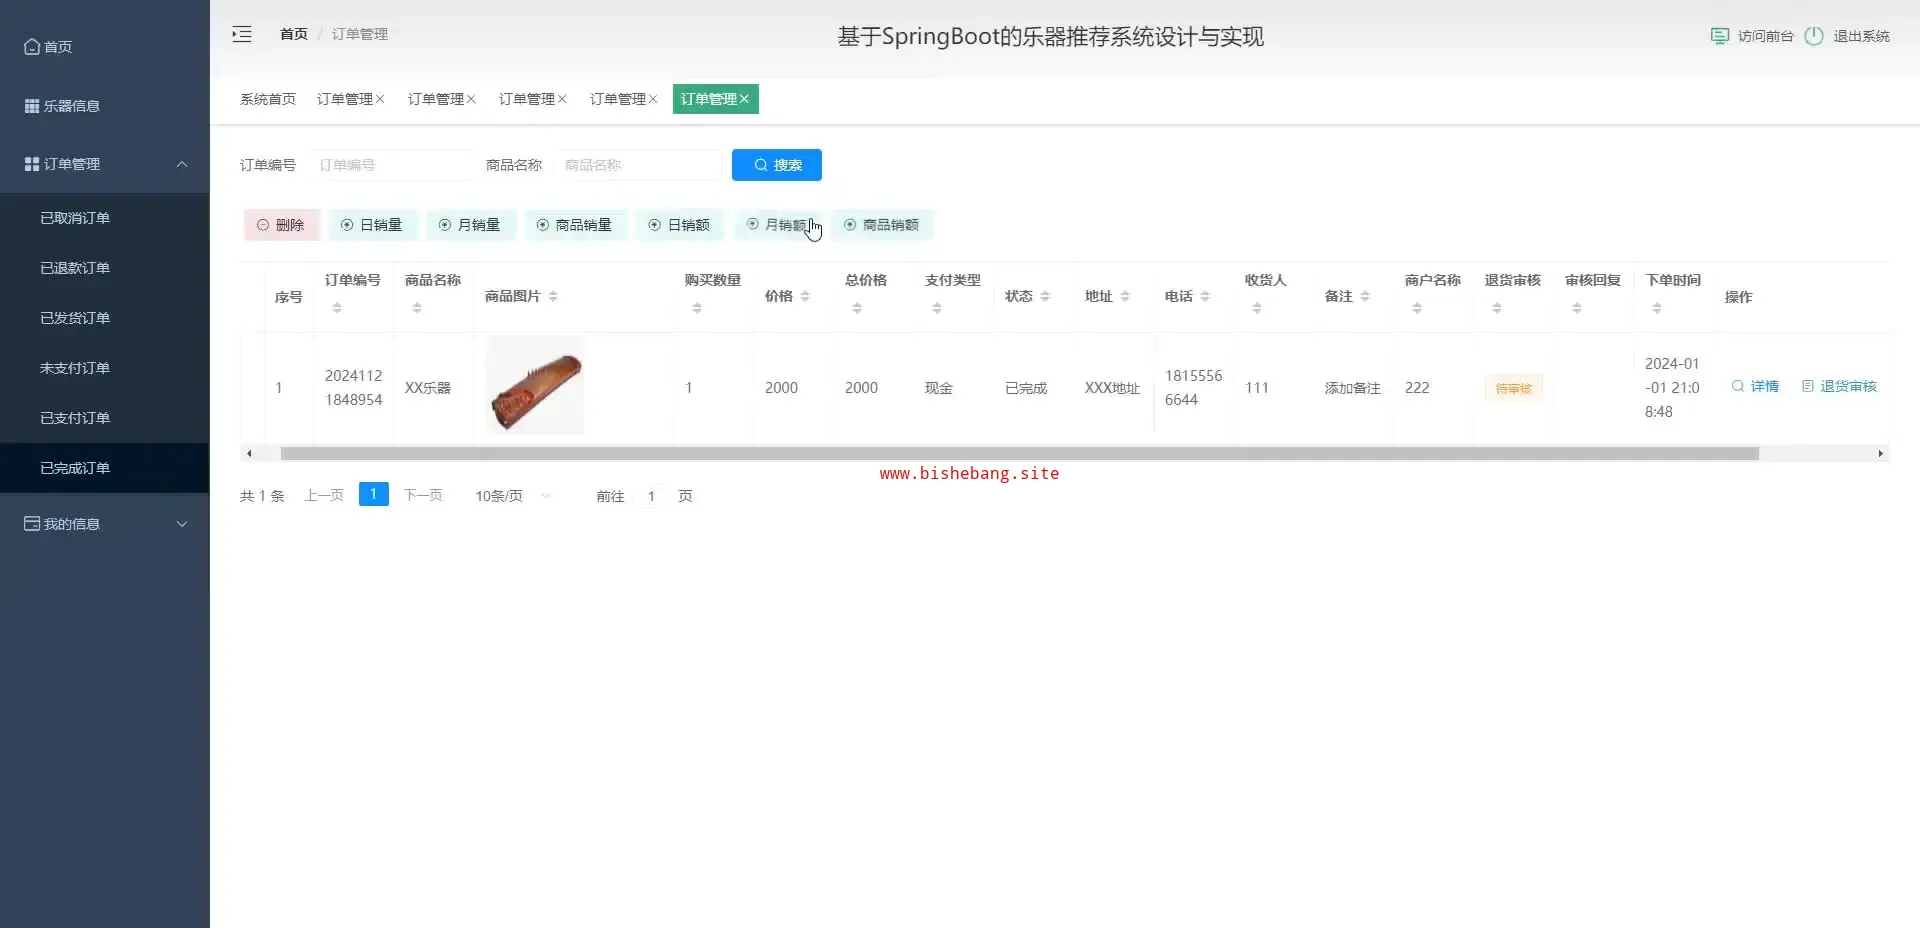This screenshot has width=1920, height=928.
Task: Click the scrollbar's left arrow
Action: tap(249, 454)
